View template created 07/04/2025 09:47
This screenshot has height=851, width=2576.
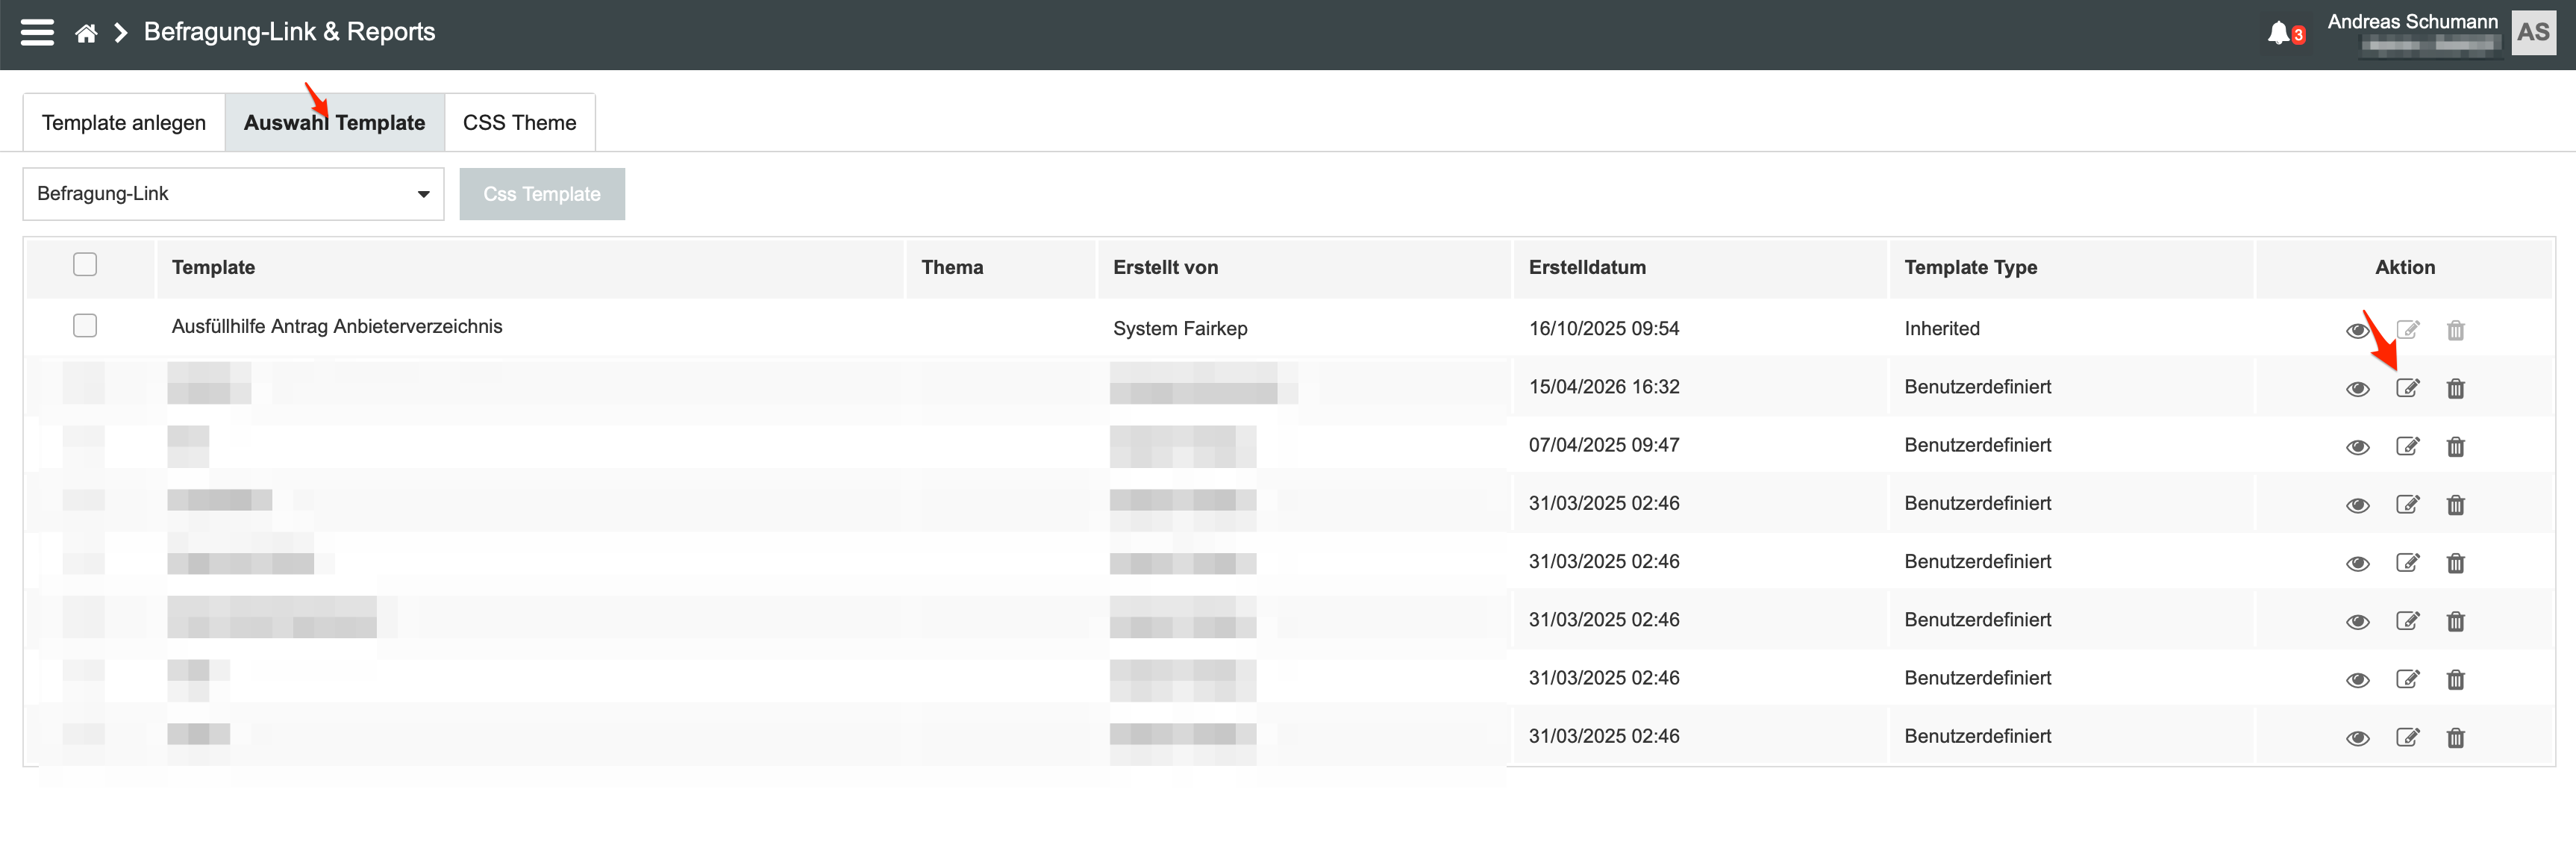coord(2357,446)
